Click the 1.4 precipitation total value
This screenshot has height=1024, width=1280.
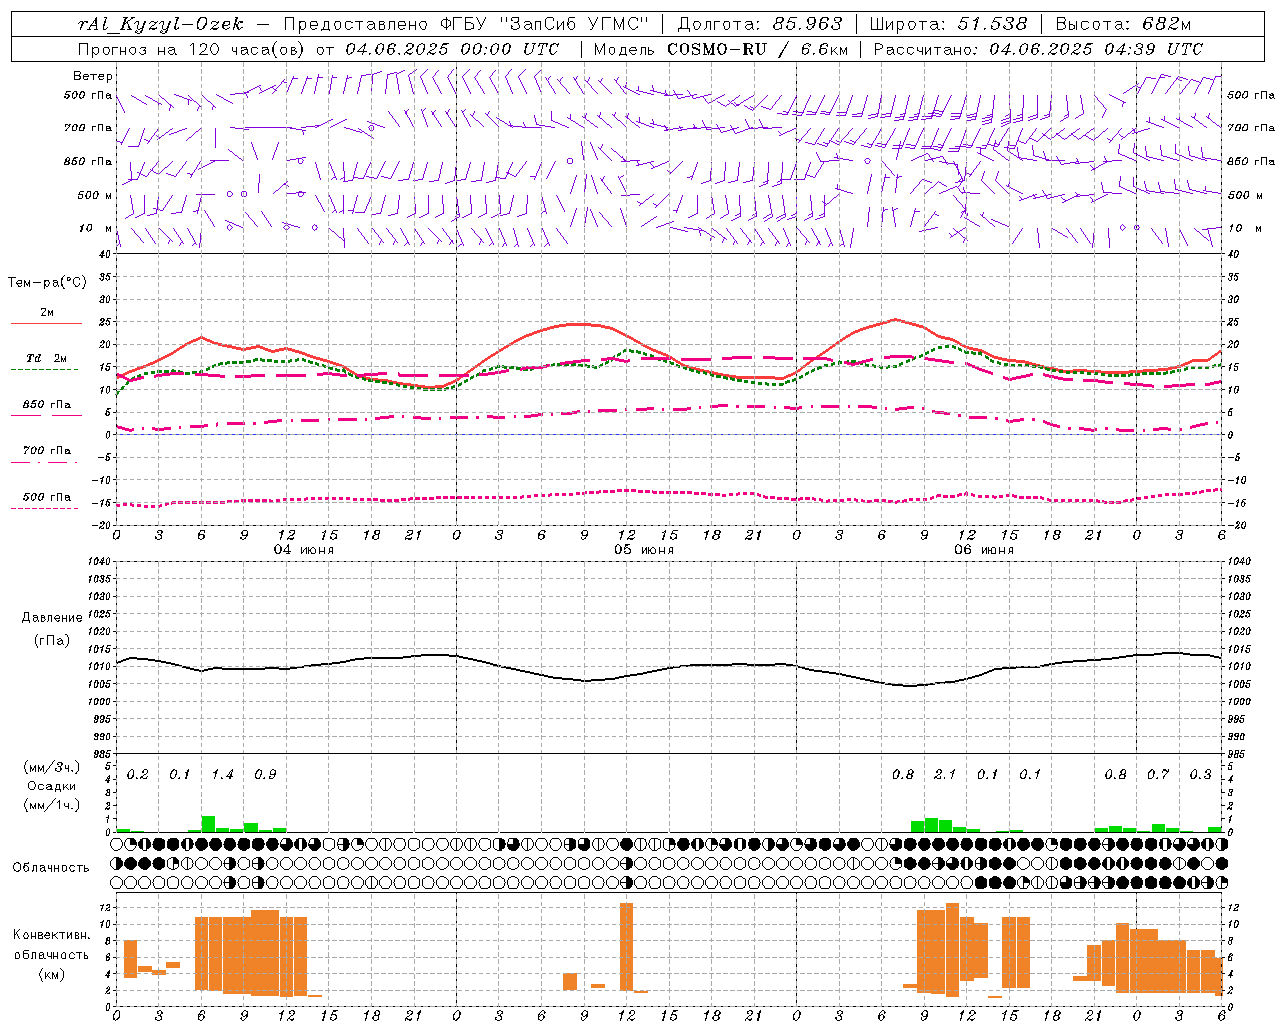coord(222,774)
